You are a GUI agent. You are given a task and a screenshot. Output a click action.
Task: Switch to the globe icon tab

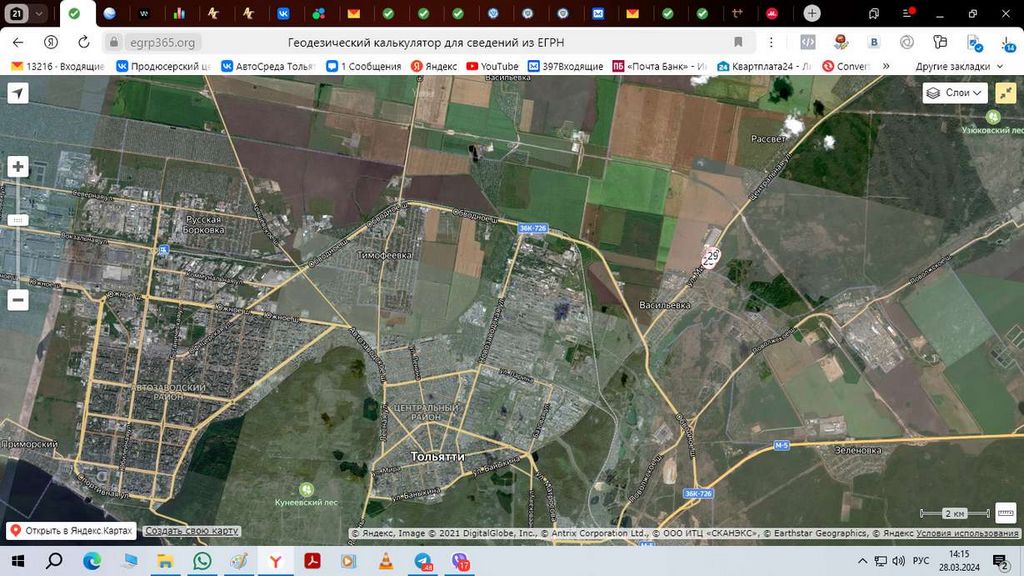[109, 13]
